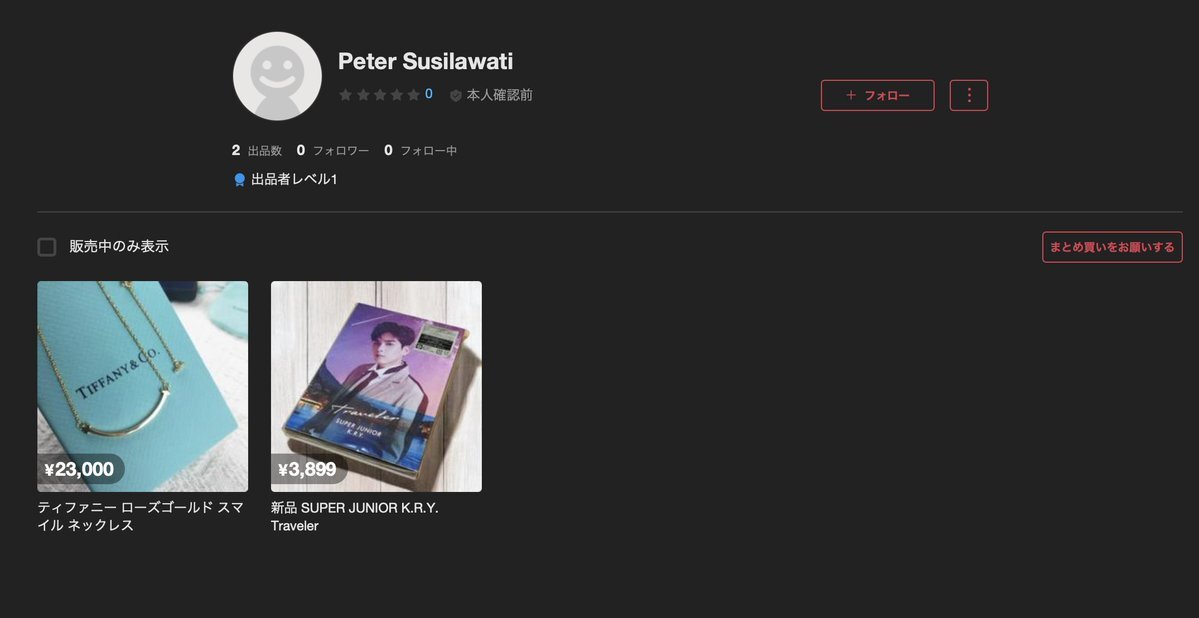1199x618 pixels.
Task: Click the plus icon in the follow button
Action: click(x=850, y=96)
